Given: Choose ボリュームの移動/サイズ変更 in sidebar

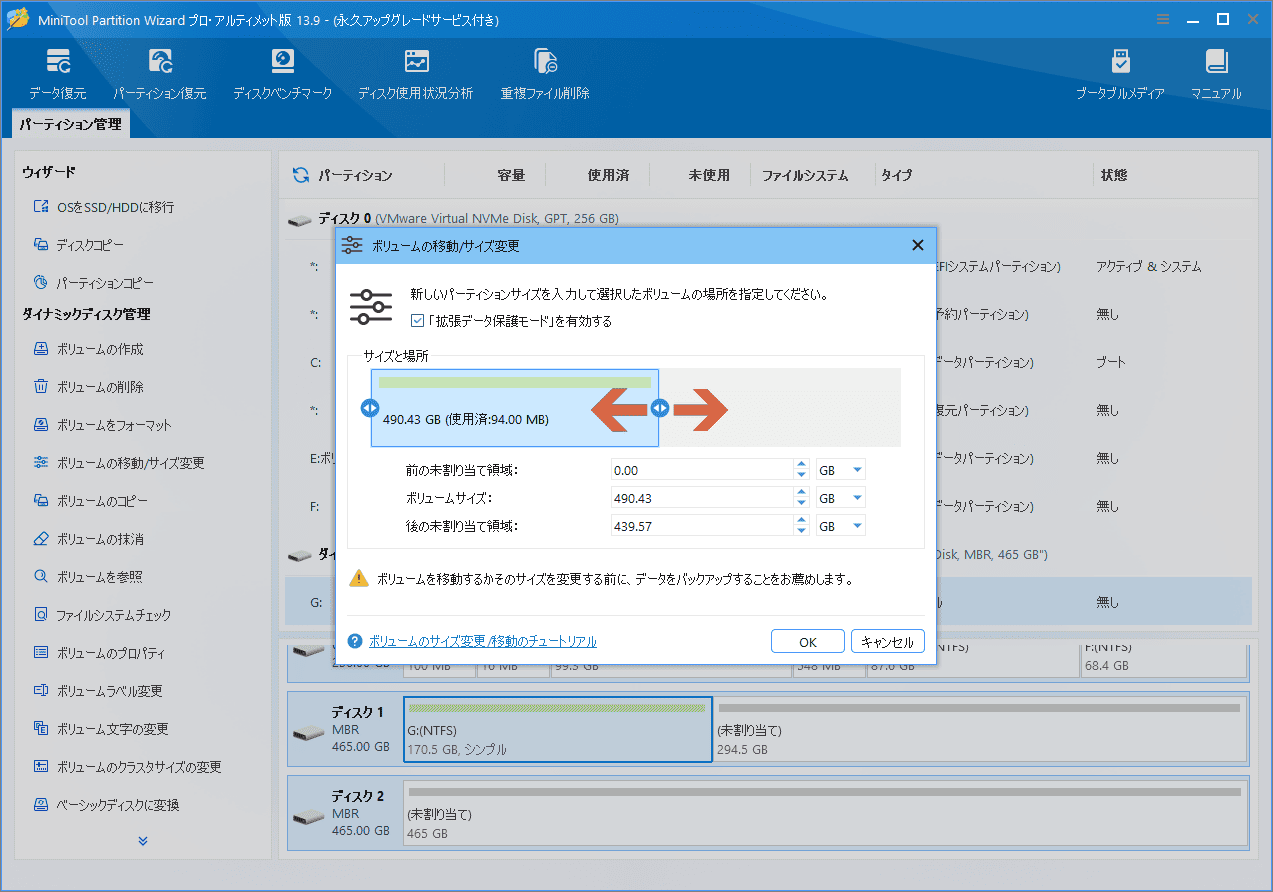Looking at the screenshot, I should 118,463.
